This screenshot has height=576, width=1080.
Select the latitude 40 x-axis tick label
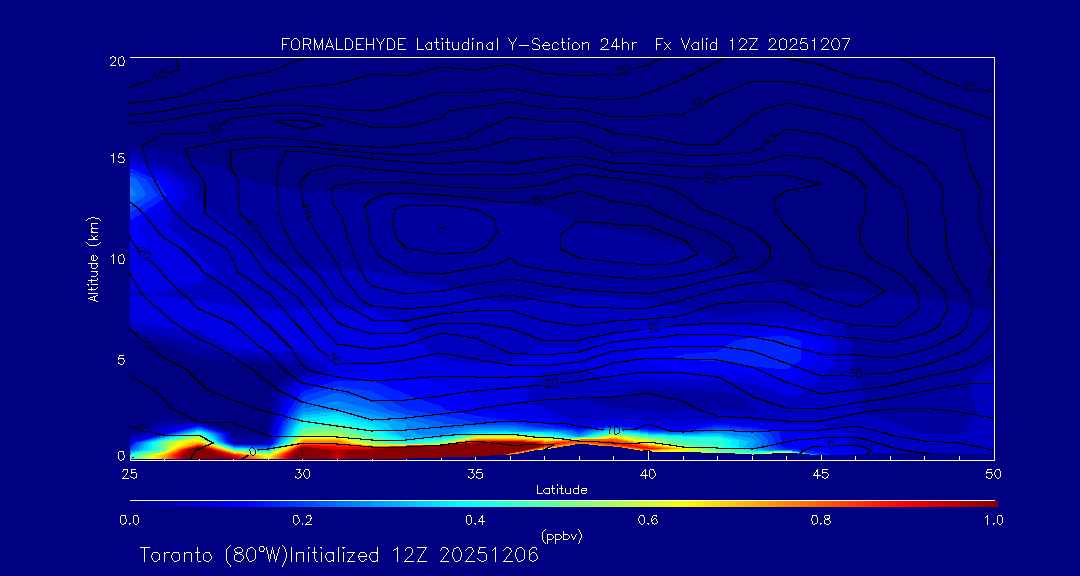[648, 473]
